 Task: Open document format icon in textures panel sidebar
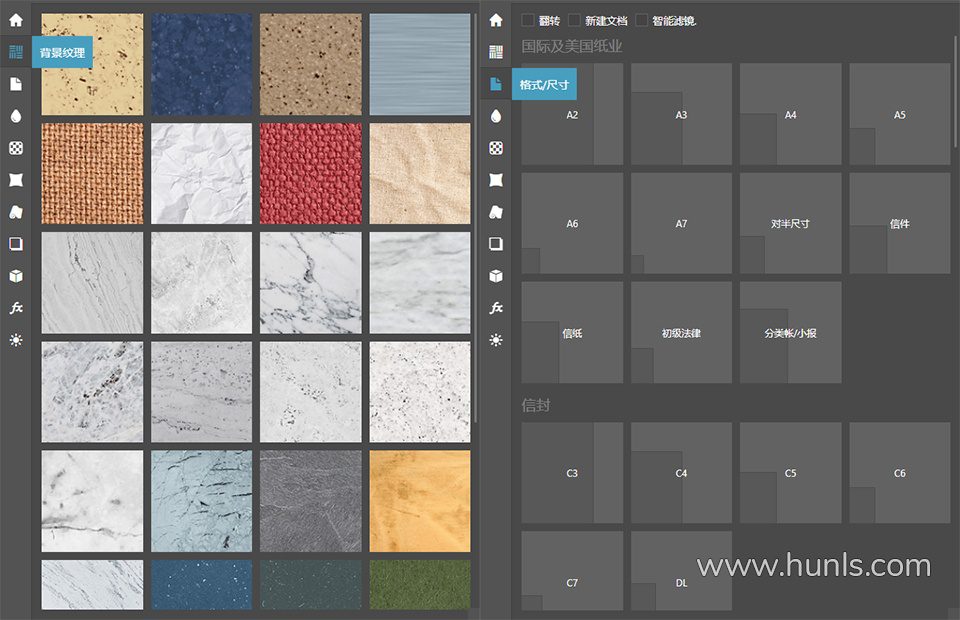coord(16,84)
